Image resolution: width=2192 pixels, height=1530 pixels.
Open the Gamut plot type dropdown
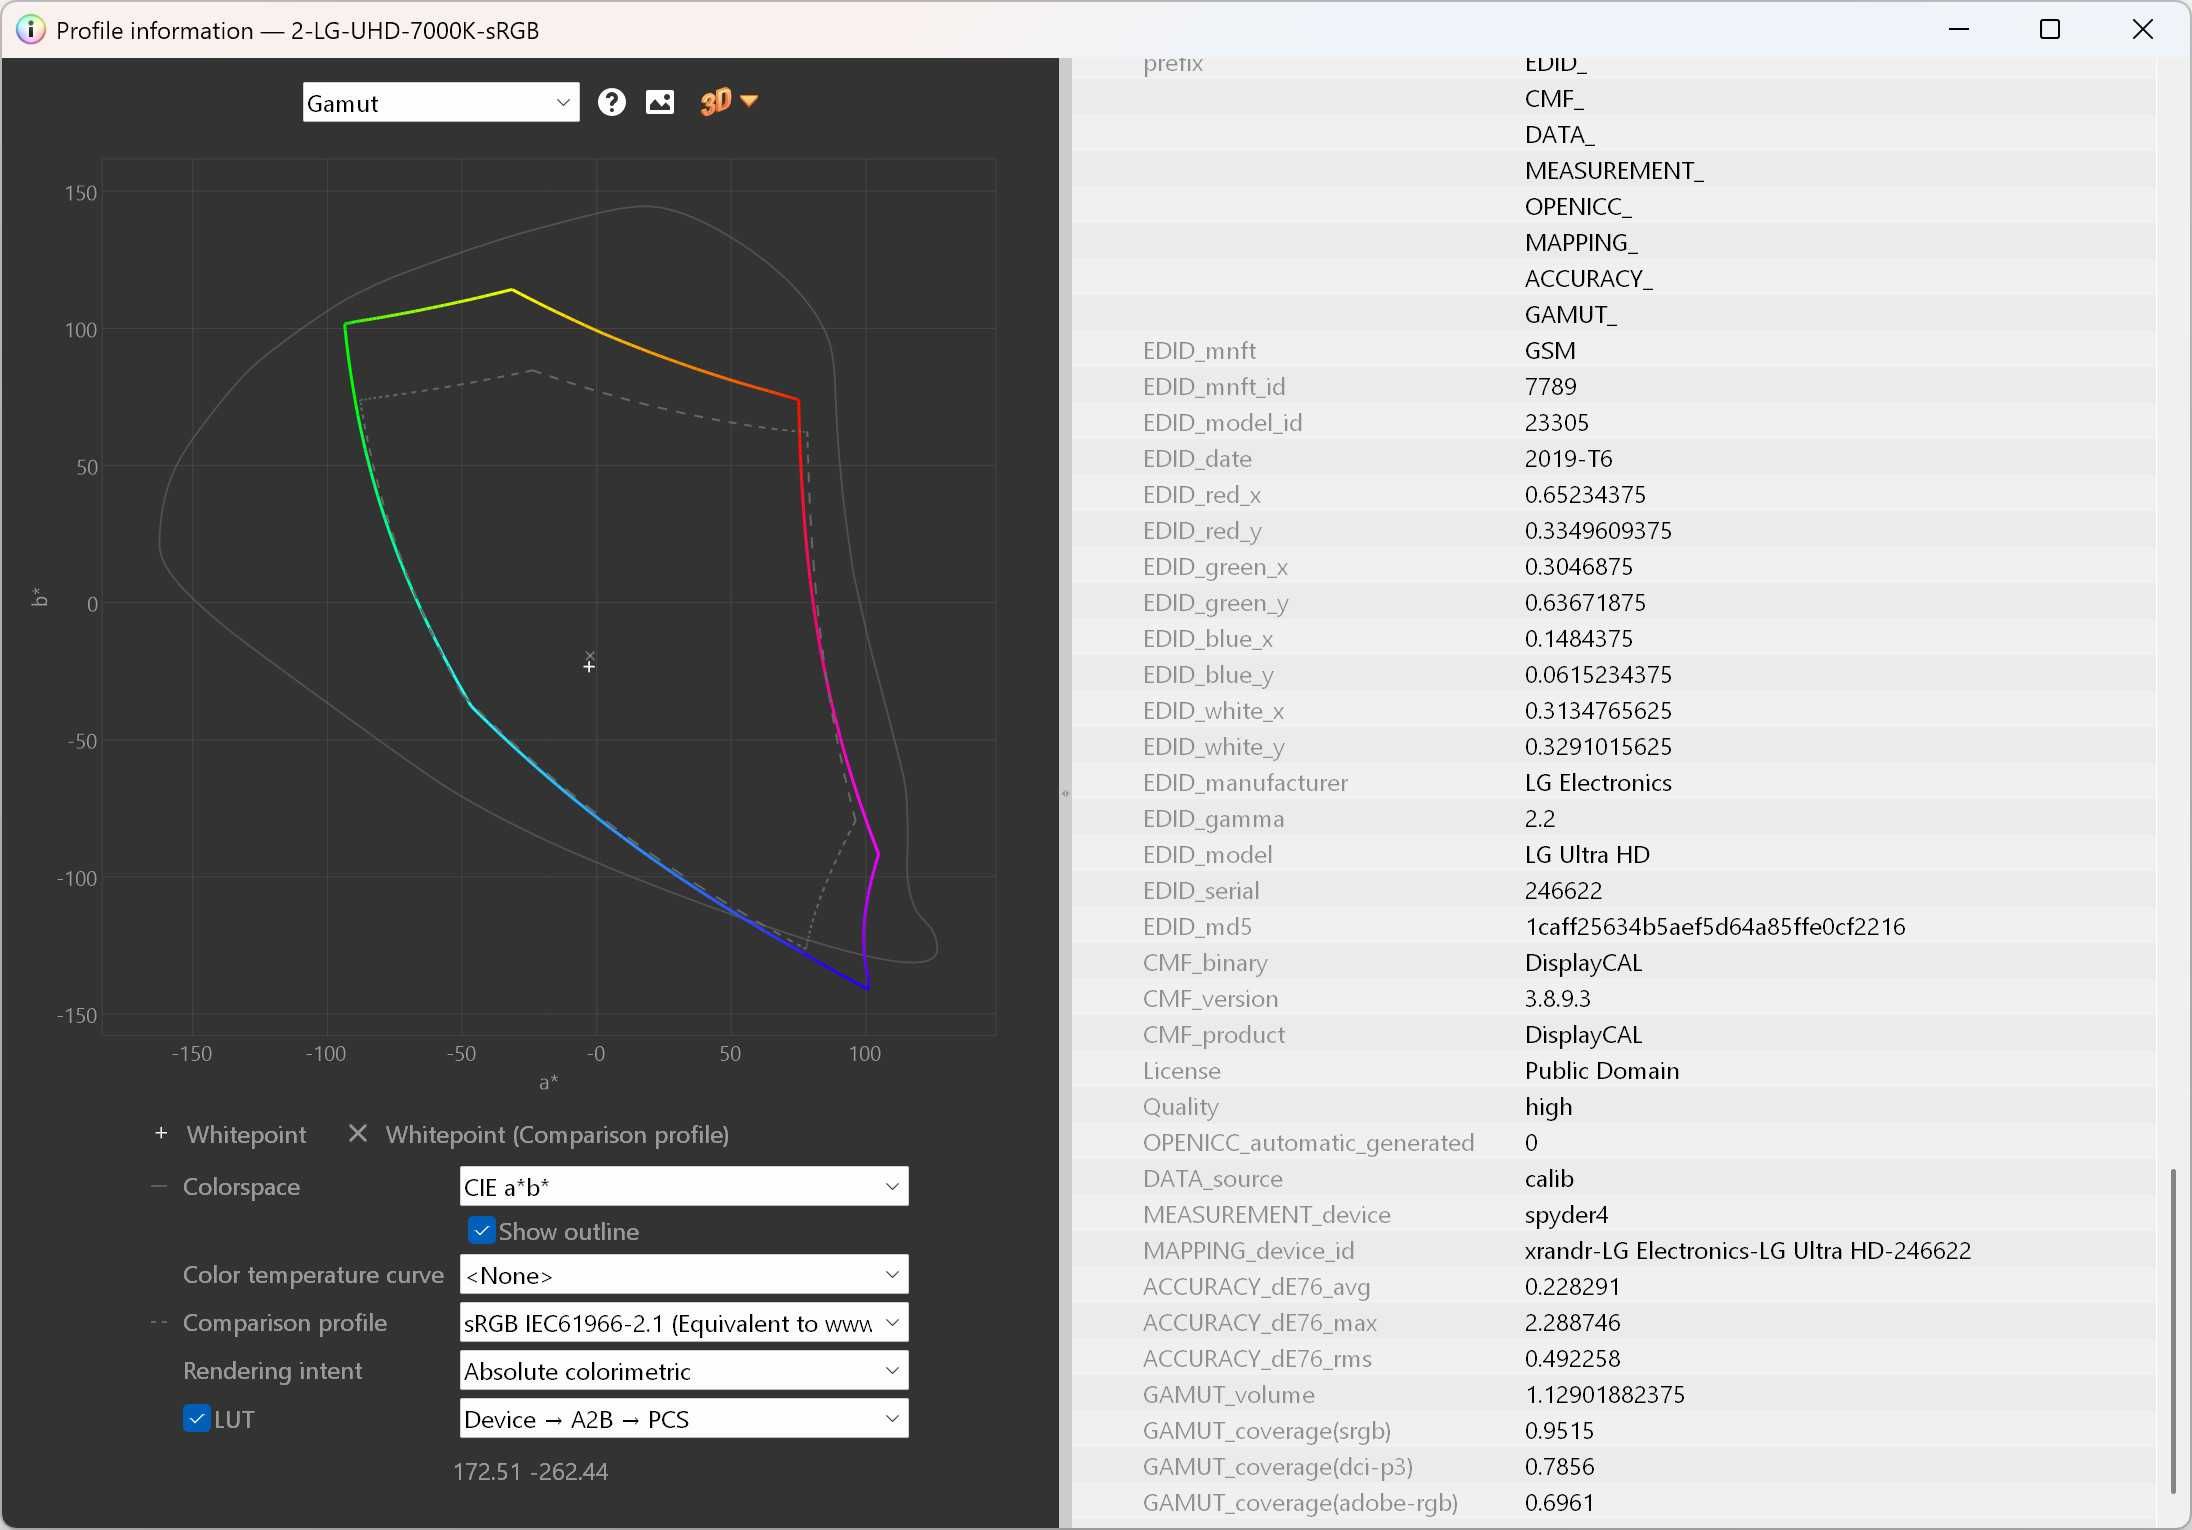[441, 103]
